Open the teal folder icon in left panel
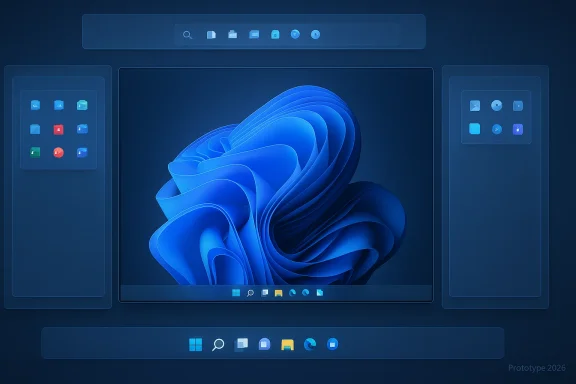This screenshot has width=576, height=384. tap(82, 105)
